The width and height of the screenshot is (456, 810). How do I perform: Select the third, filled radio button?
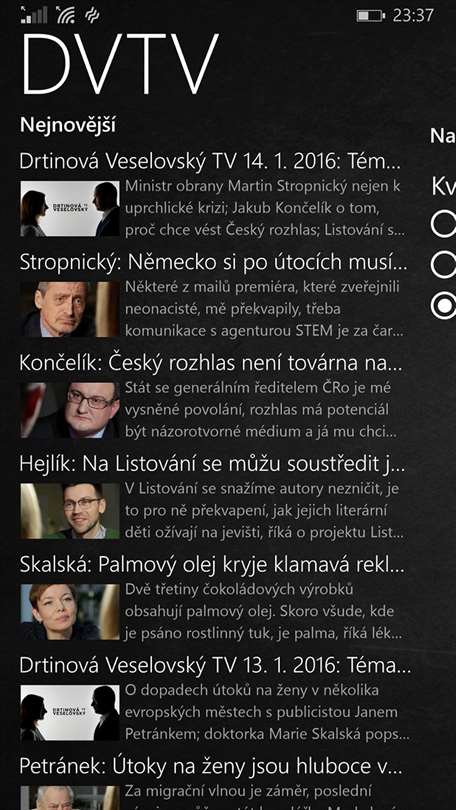coord(444,305)
